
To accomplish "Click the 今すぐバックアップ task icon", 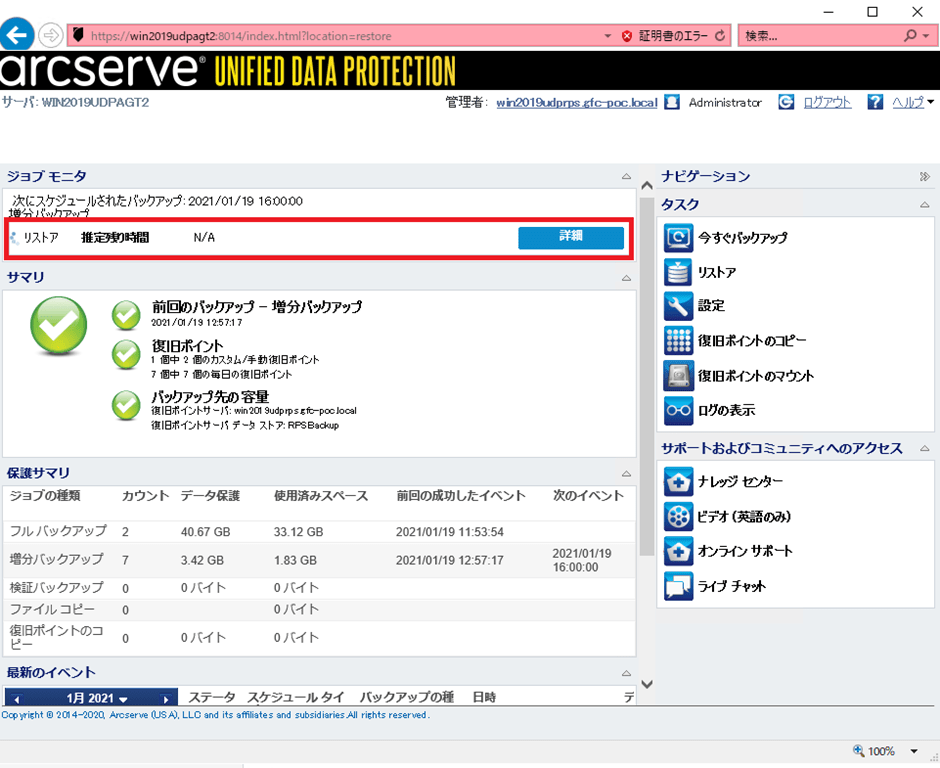I will [678, 237].
